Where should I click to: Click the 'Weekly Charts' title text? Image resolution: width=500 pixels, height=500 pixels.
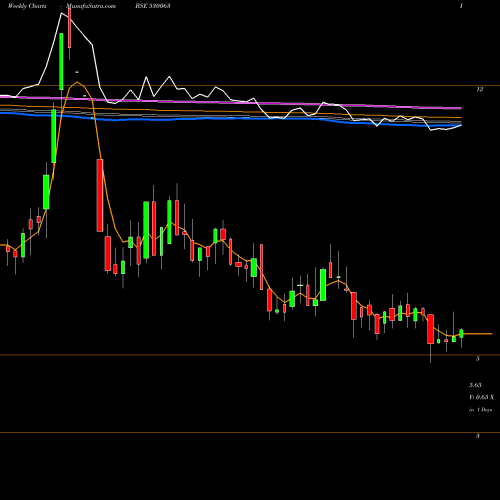point(27,6)
